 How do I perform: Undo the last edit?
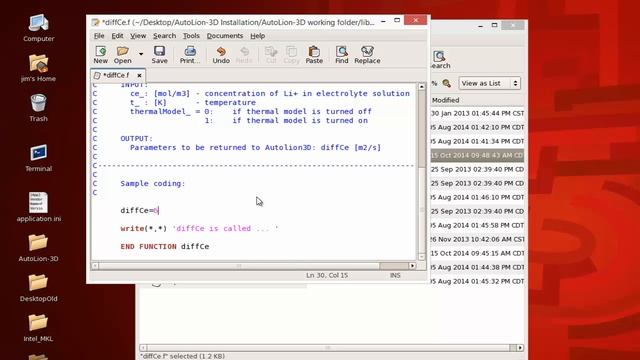221,55
